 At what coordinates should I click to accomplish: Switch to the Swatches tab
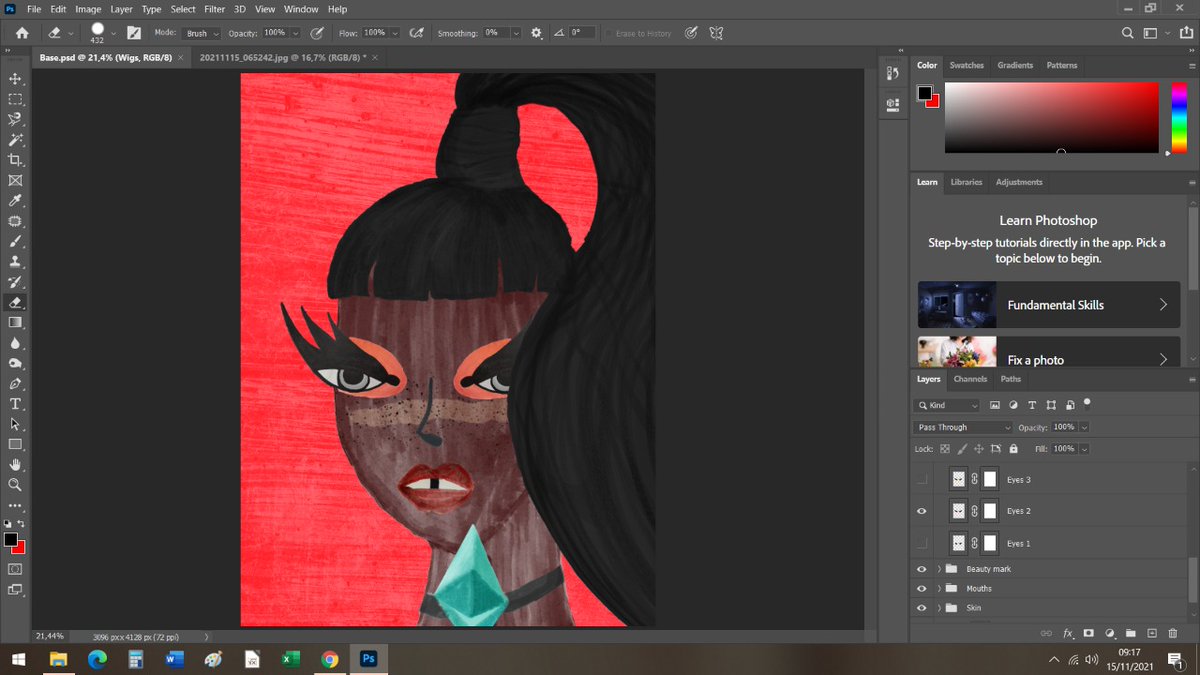[x=966, y=65]
